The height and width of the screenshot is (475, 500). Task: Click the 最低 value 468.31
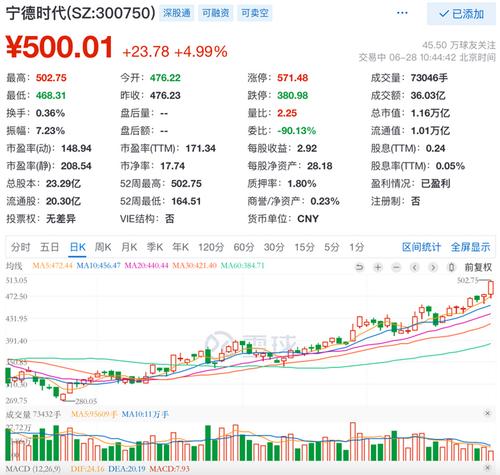[51, 96]
